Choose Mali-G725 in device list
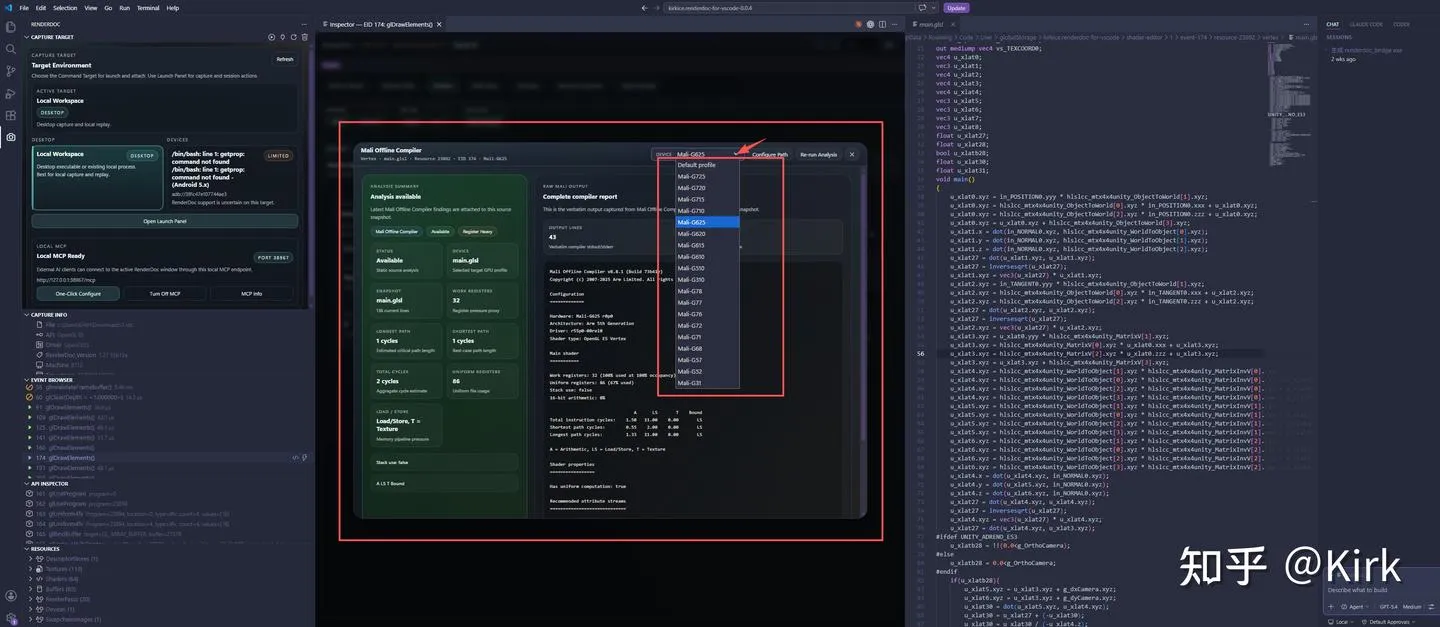1440x627 pixels. click(x=708, y=176)
